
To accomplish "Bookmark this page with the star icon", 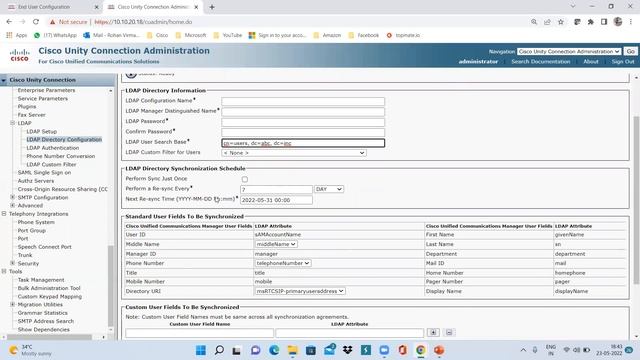I will tap(561, 22).
